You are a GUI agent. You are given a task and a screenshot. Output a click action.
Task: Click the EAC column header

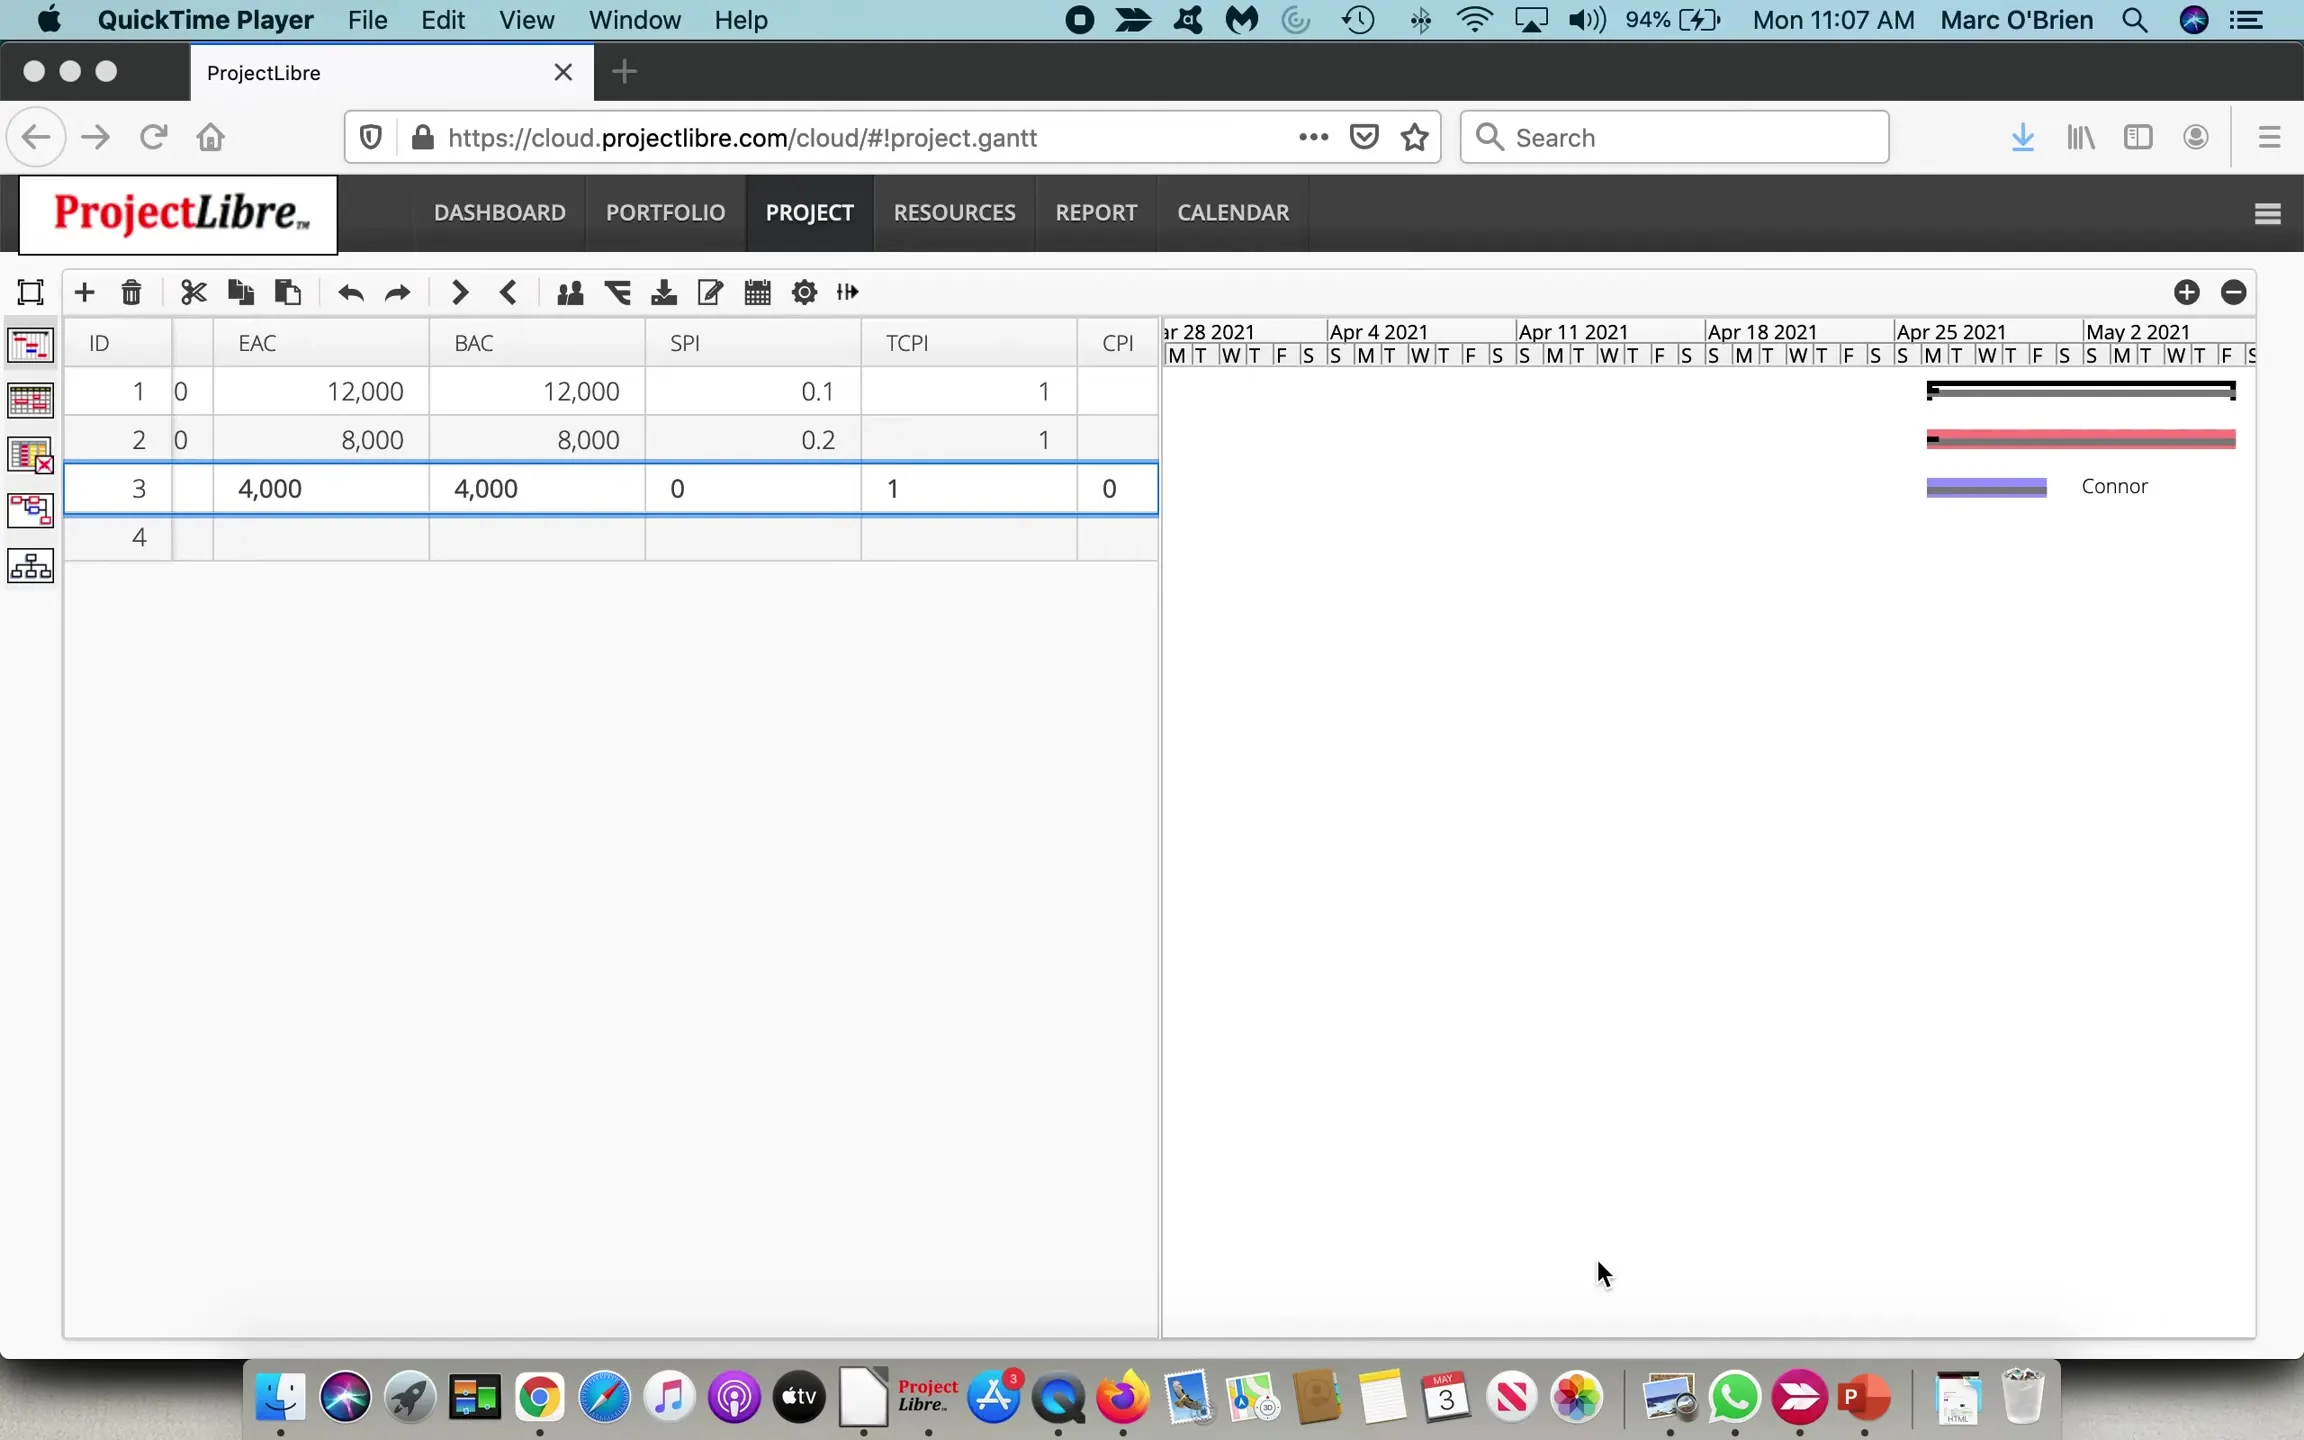click(x=321, y=343)
